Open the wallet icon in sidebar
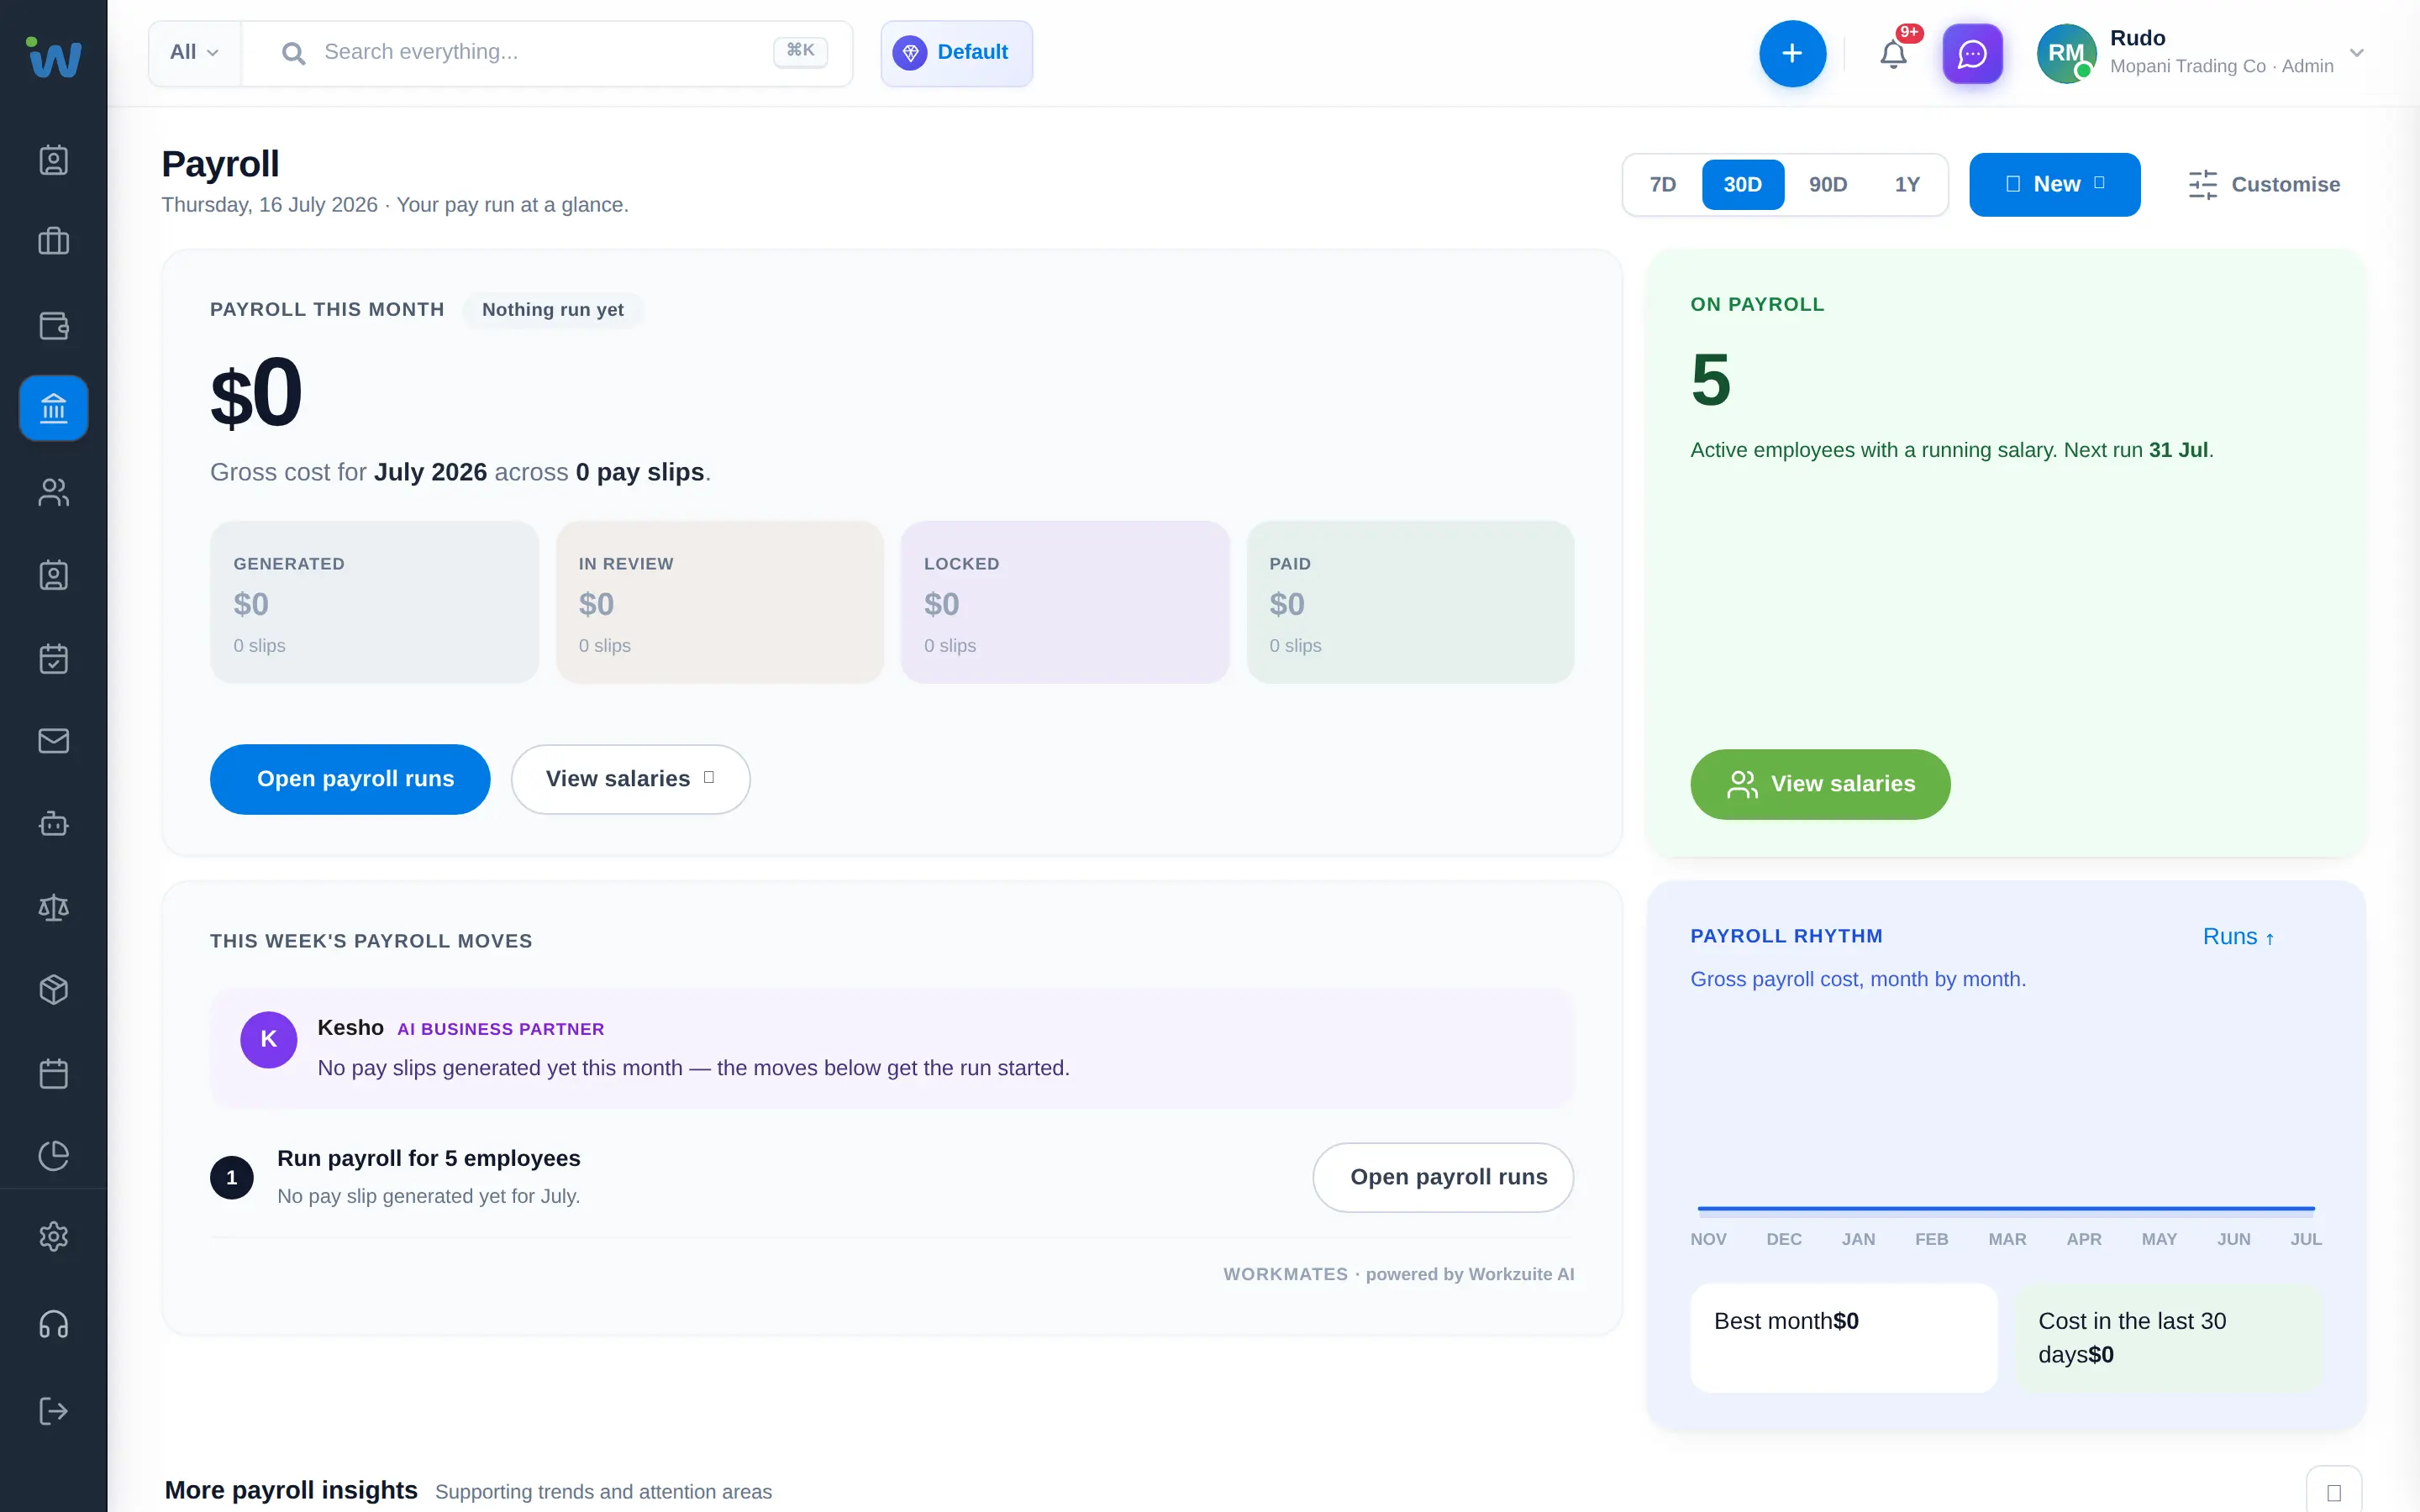The width and height of the screenshot is (2420, 1512). (54, 325)
